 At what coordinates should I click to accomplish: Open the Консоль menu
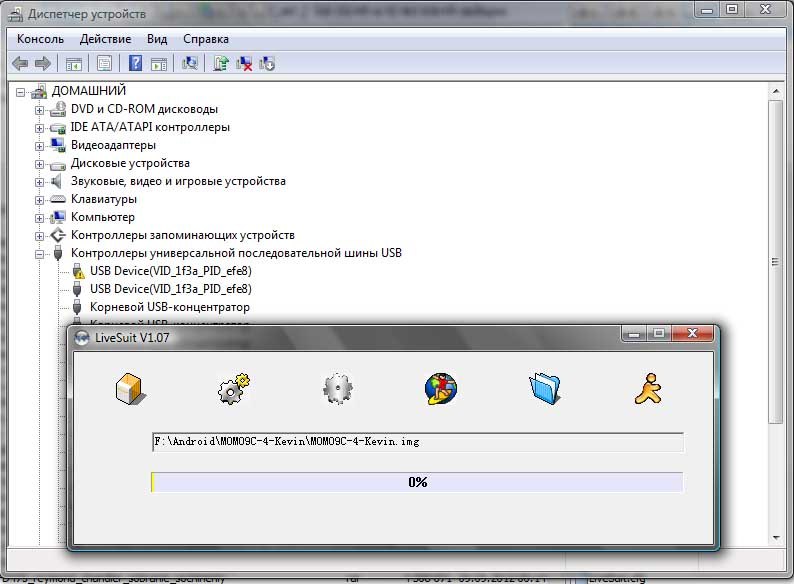(41, 39)
